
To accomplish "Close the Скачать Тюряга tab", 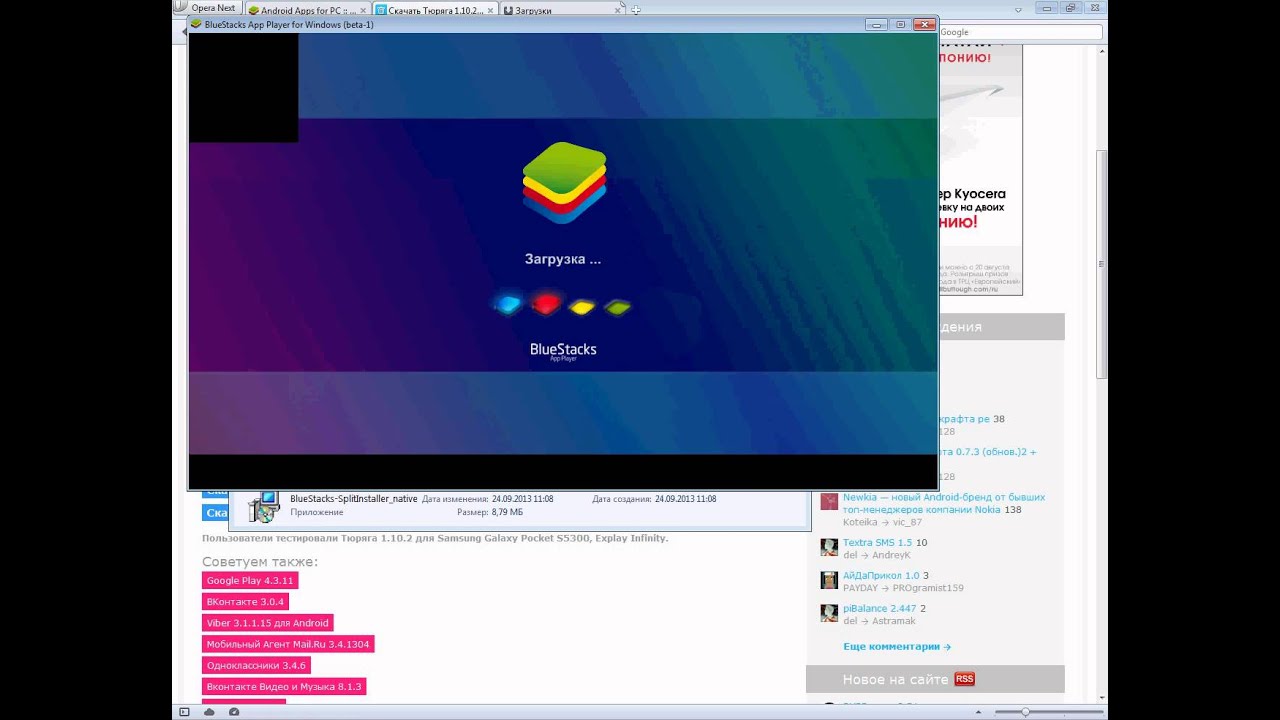I will (x=490, y=10).
